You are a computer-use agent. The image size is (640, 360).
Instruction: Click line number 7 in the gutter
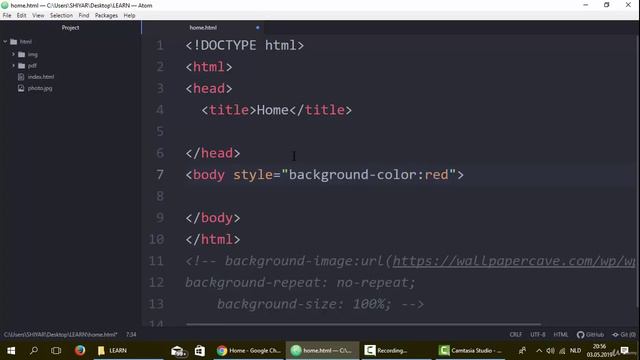160,175
